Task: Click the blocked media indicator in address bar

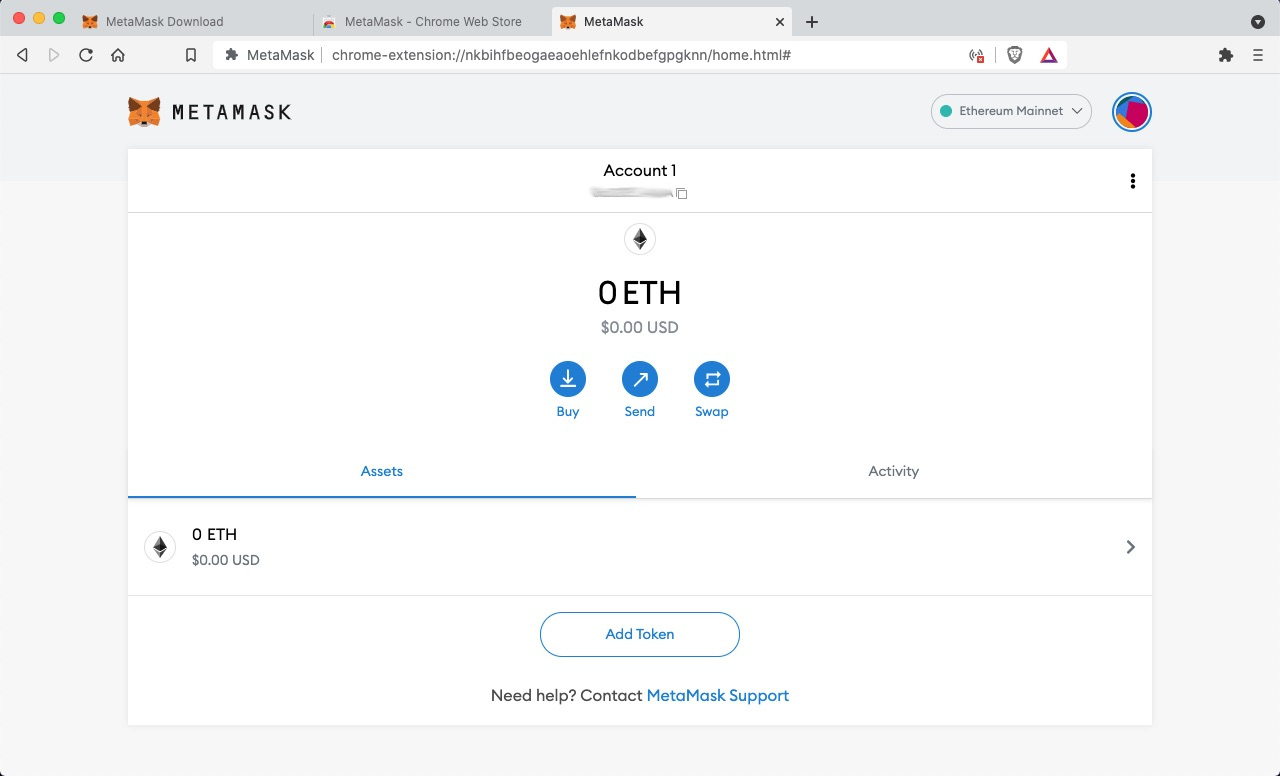Action: [x=977, y=55]
